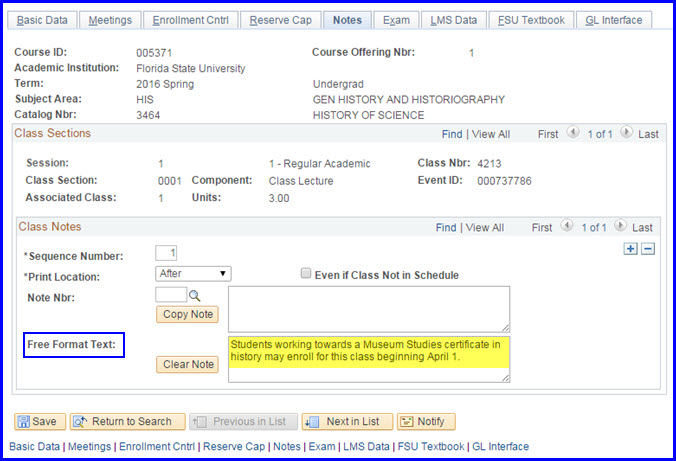Click the Save button
The width and height of the screenshot is (676, 461).
[40, 421]
